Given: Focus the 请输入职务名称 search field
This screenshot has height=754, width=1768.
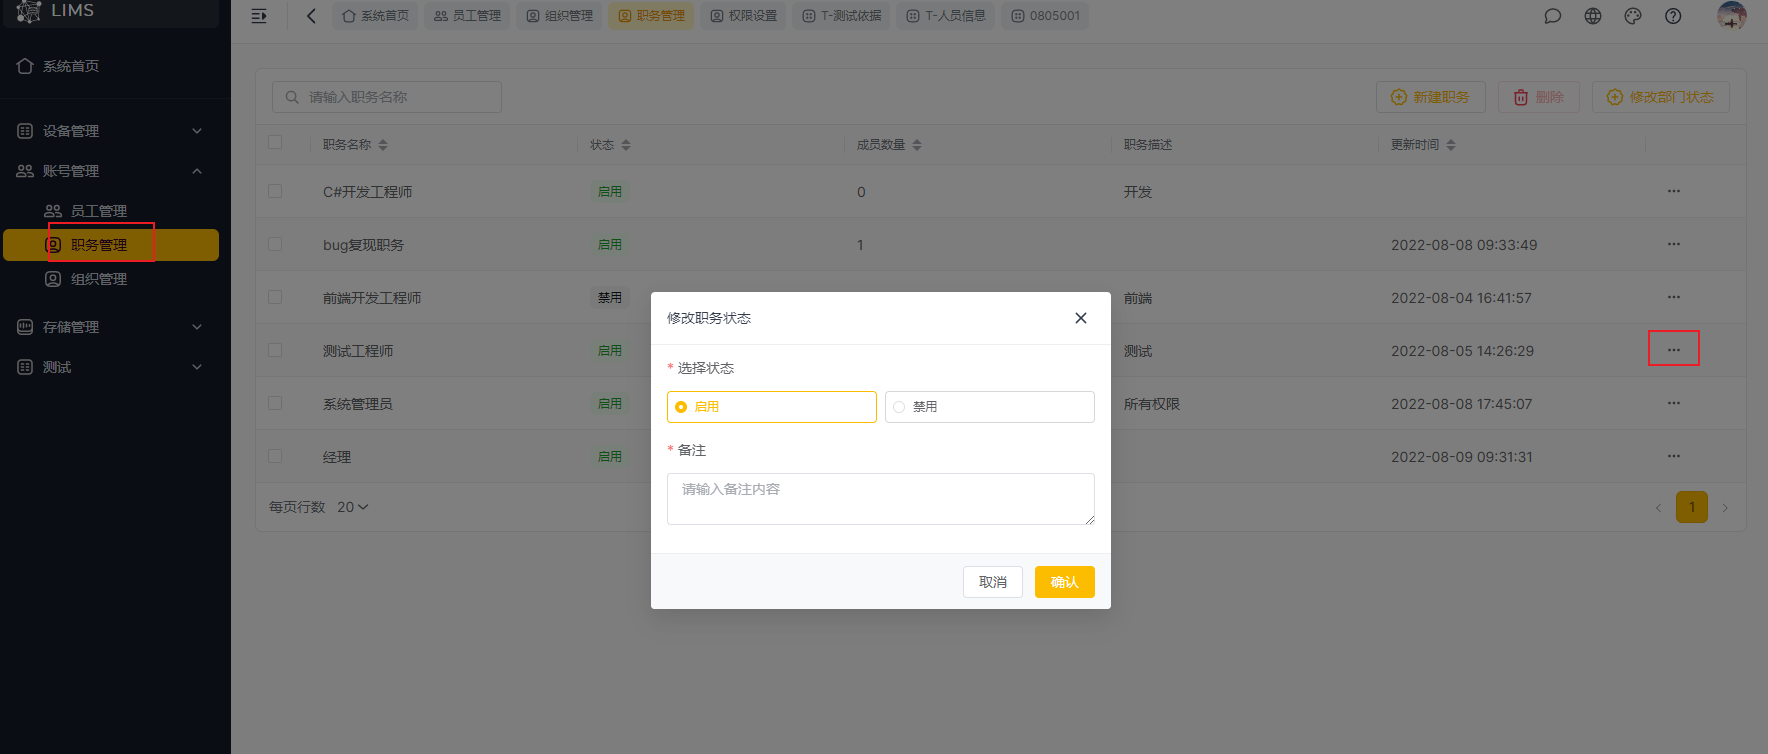Looking at the screenshot, I should coord(387,97).
